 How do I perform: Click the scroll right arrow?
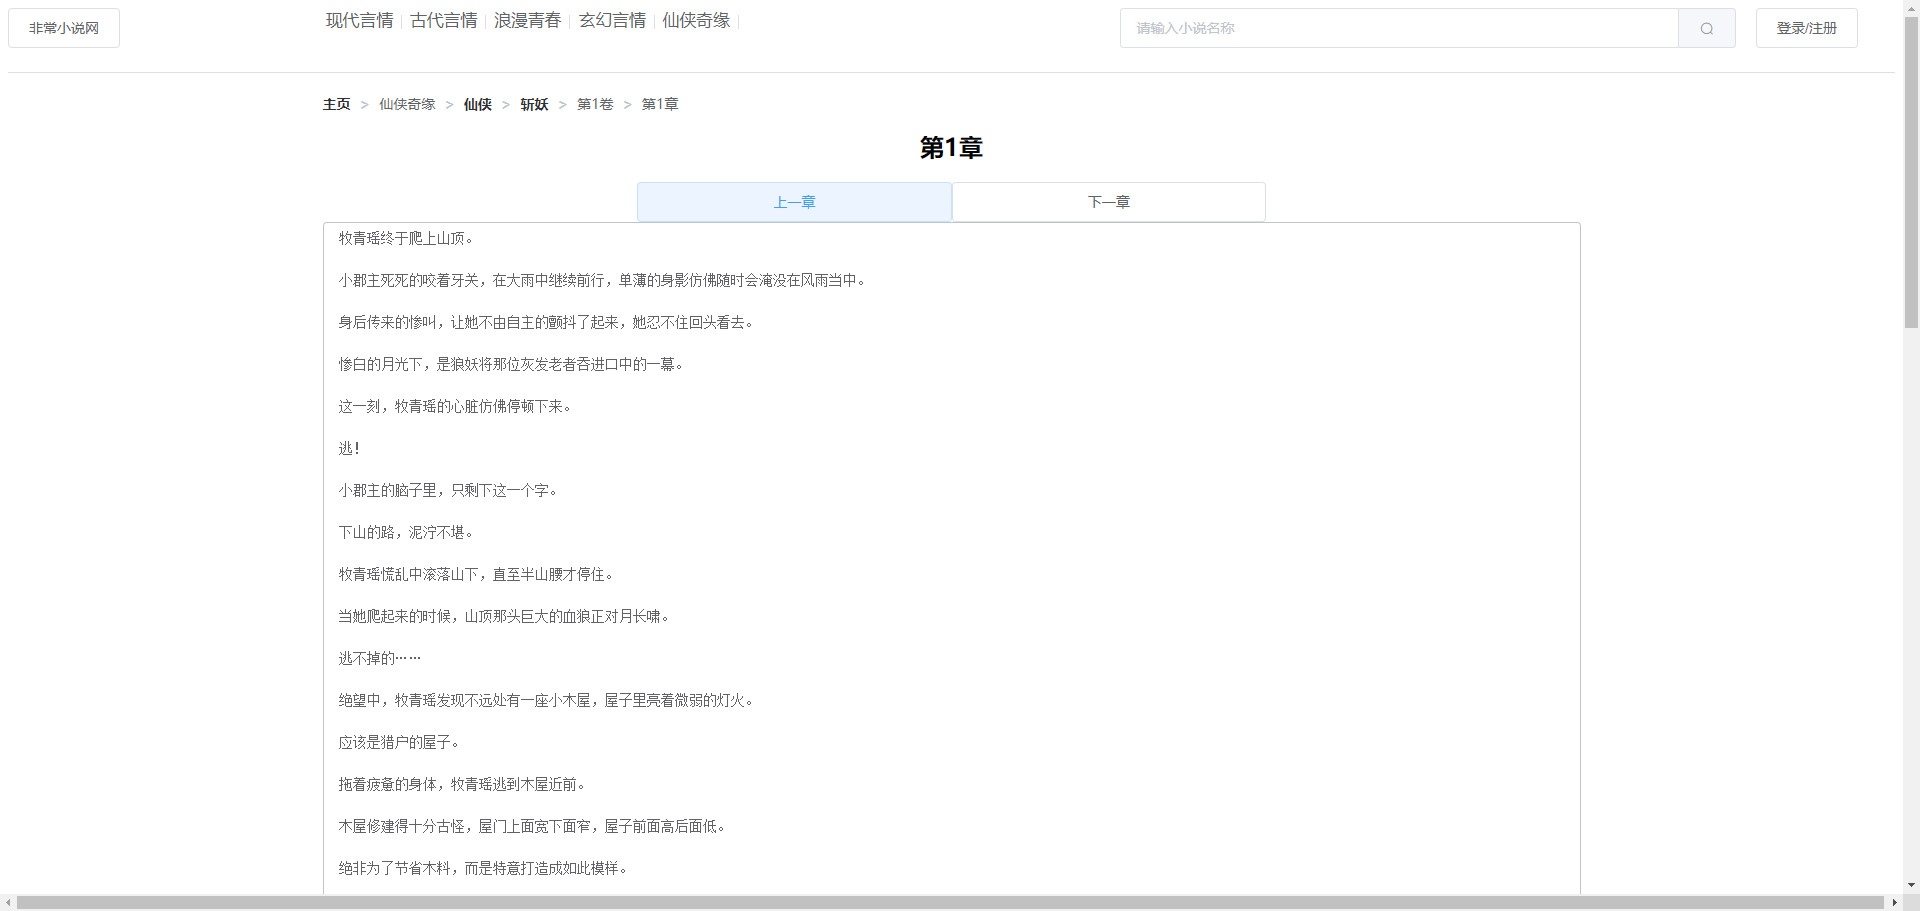click(x=1894, y=903)
